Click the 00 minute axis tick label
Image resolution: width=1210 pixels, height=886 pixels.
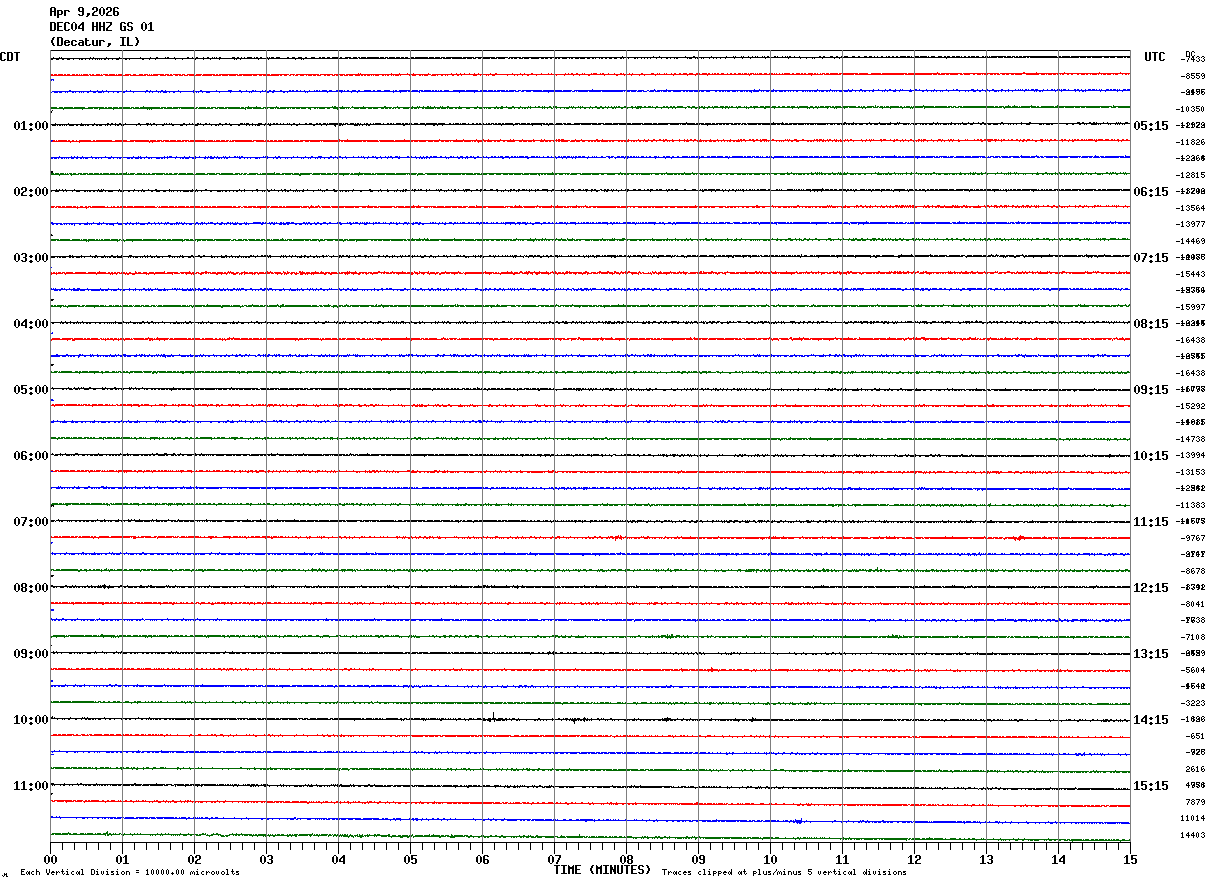coord(50,859)
